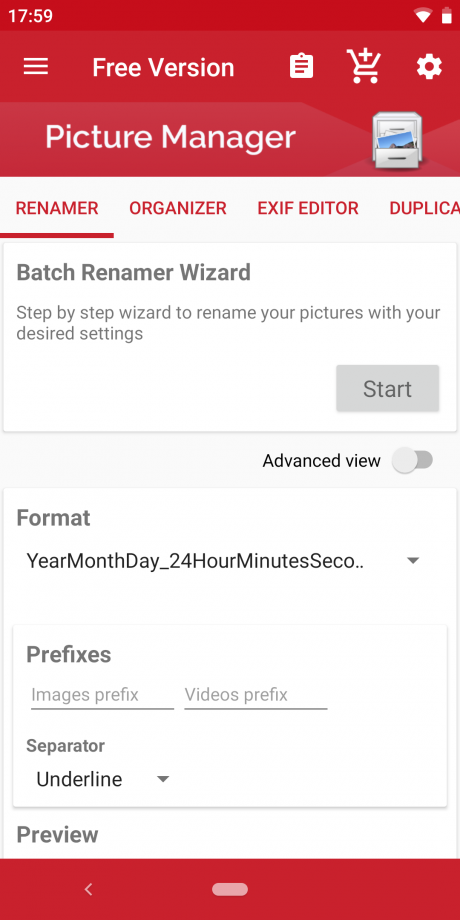460x920 pixels.
Task: Expand the Format dropdown arrow
Action: pyautogui.click(x=413, y=561)
